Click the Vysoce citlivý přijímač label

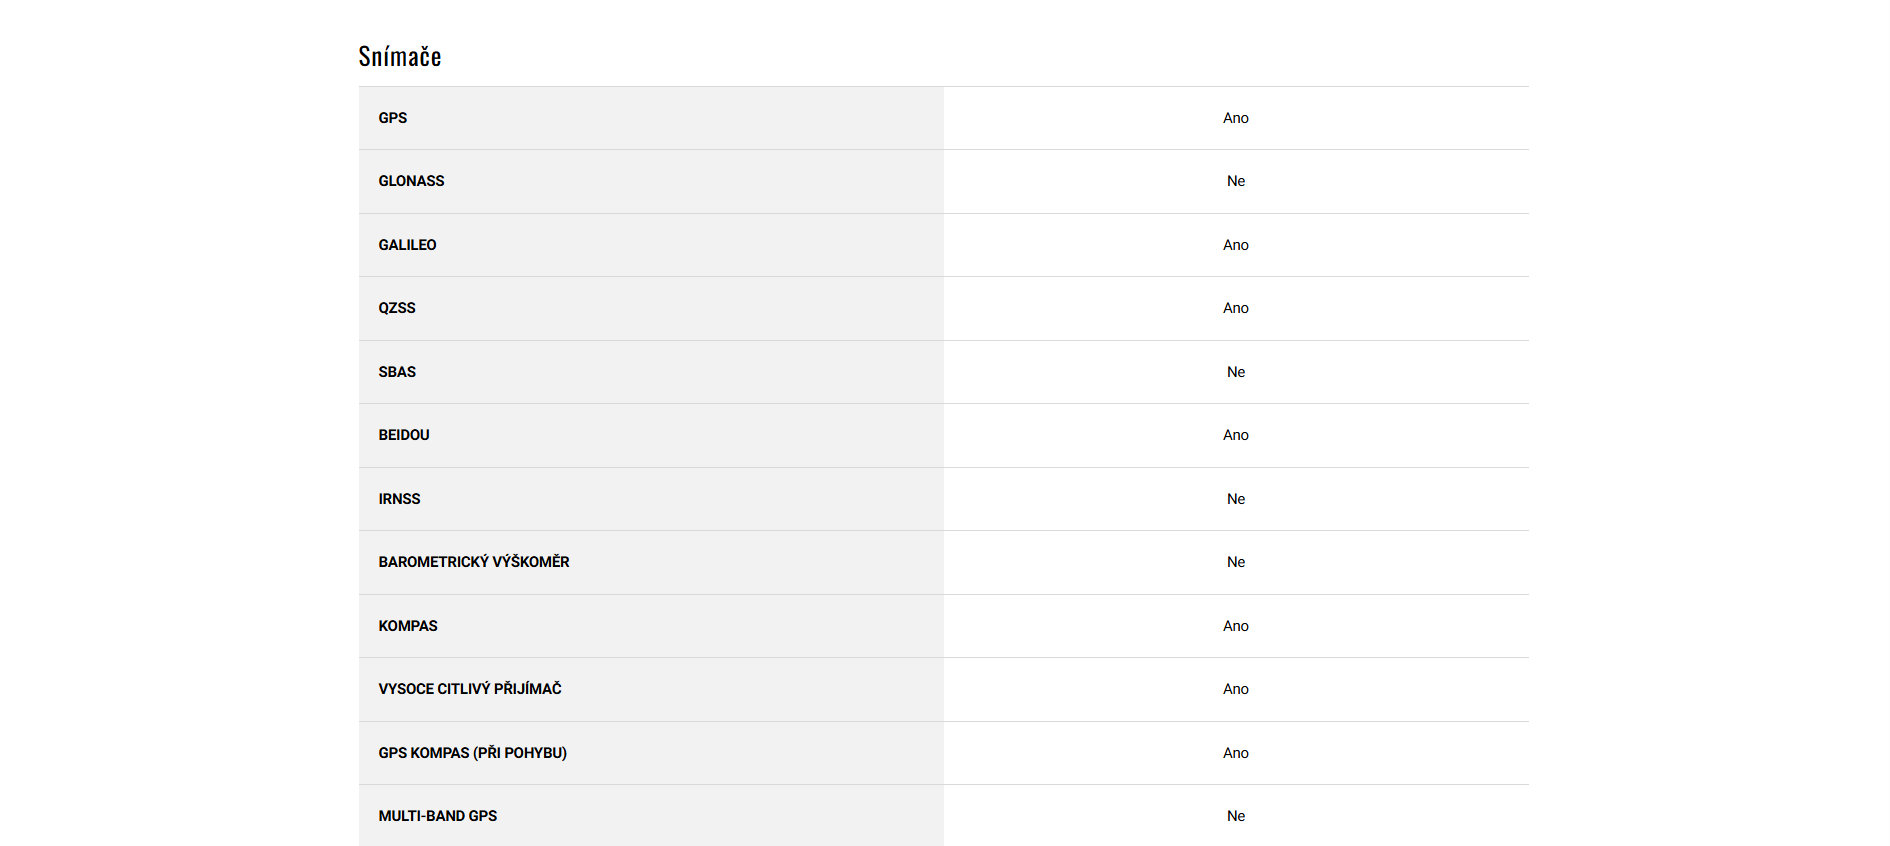[470, 689]
